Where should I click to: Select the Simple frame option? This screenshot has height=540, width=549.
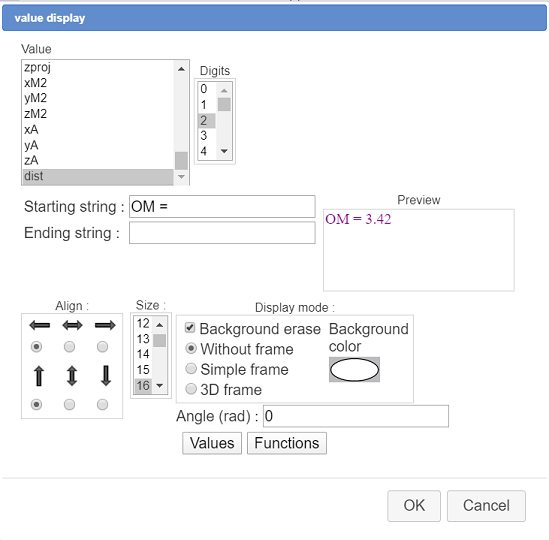point(191,368)
